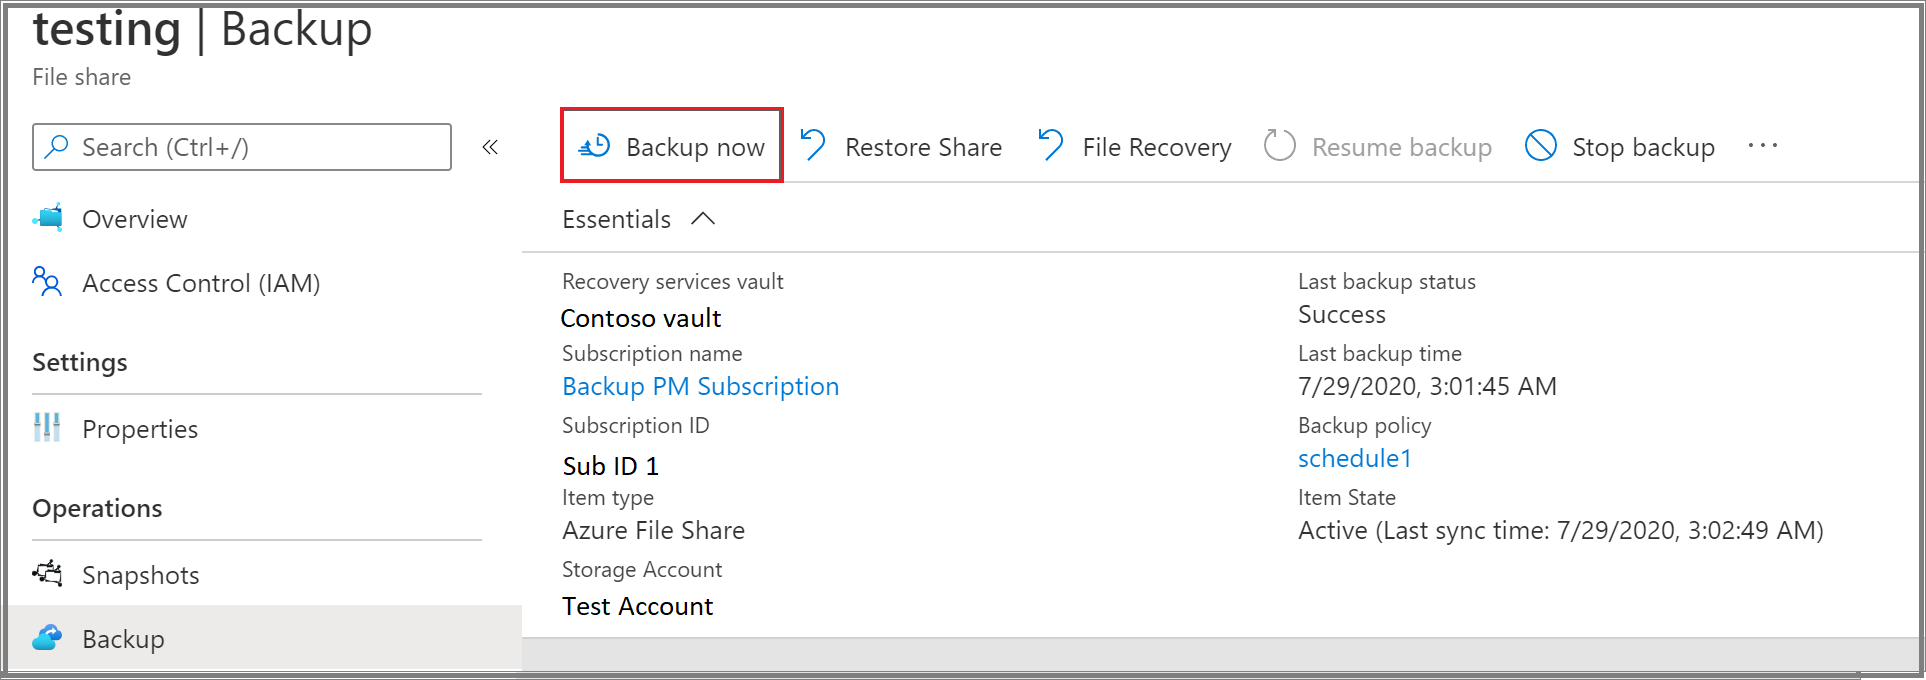Click the File share subtitle

(81, 77)
